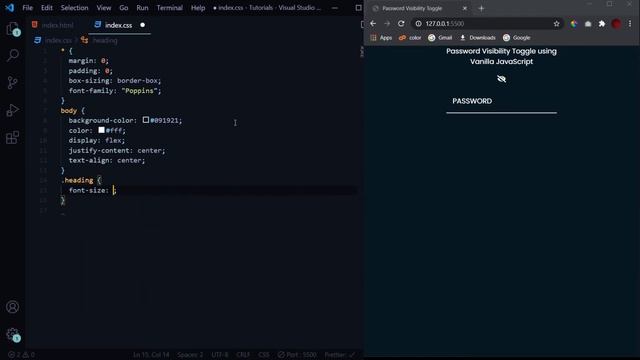640x360 pixels.
Task: Bookmark this page with the star icon
Action: tap(556, 24)
